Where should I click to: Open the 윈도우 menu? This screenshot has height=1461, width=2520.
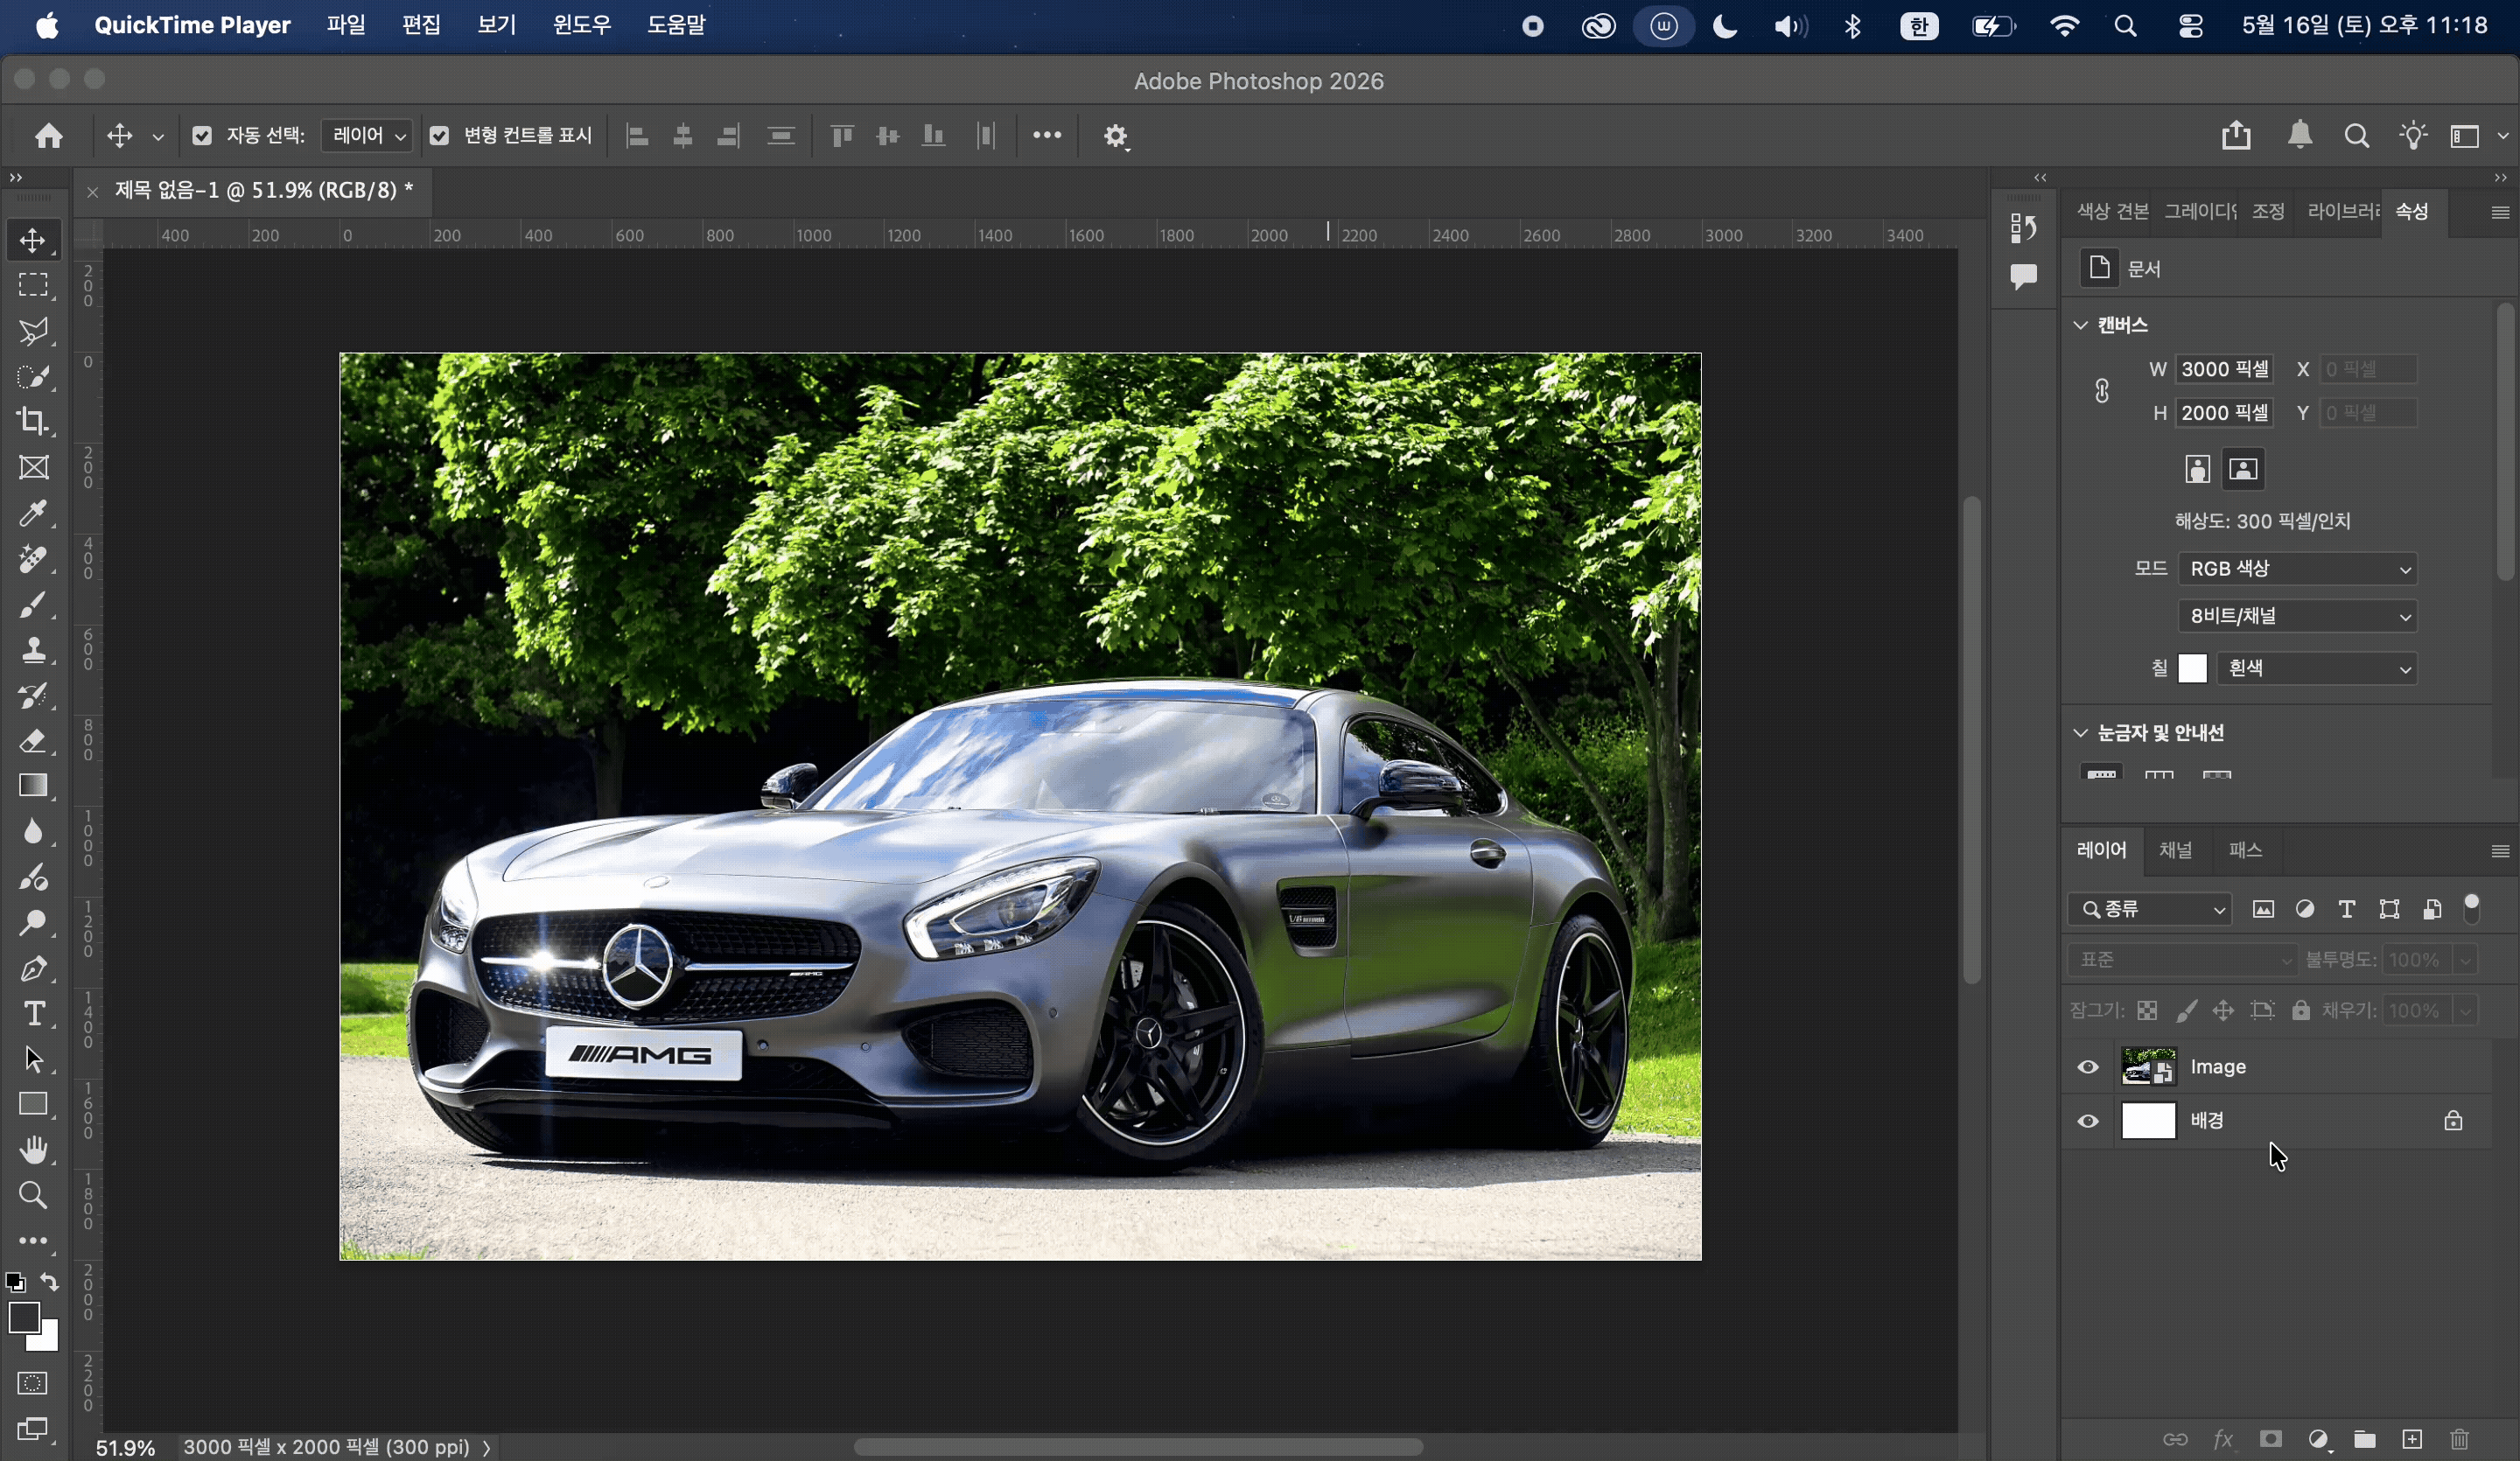(x=582, y=25)
